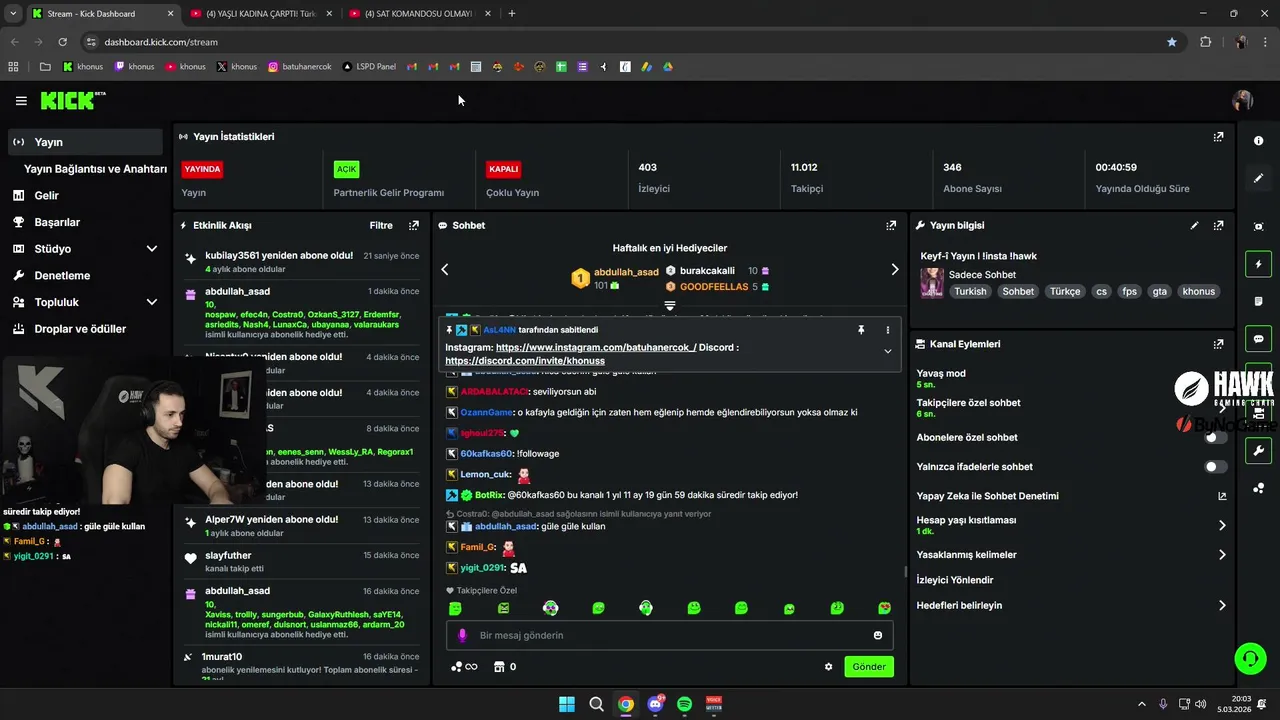Unpin the pinned chat message
The width and height of the screenshot is (1280, 720).
861,330
